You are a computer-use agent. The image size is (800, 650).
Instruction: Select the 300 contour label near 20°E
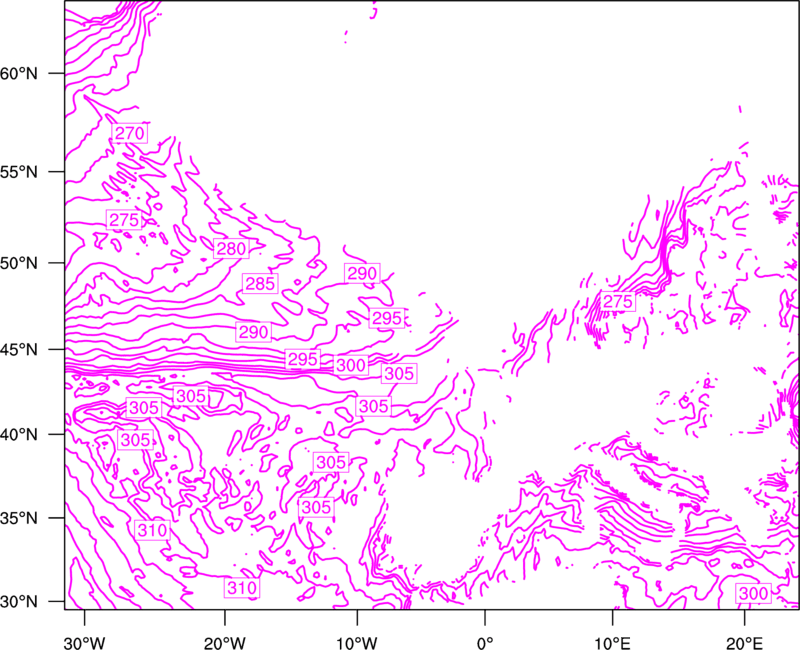(x=753, y=593)
